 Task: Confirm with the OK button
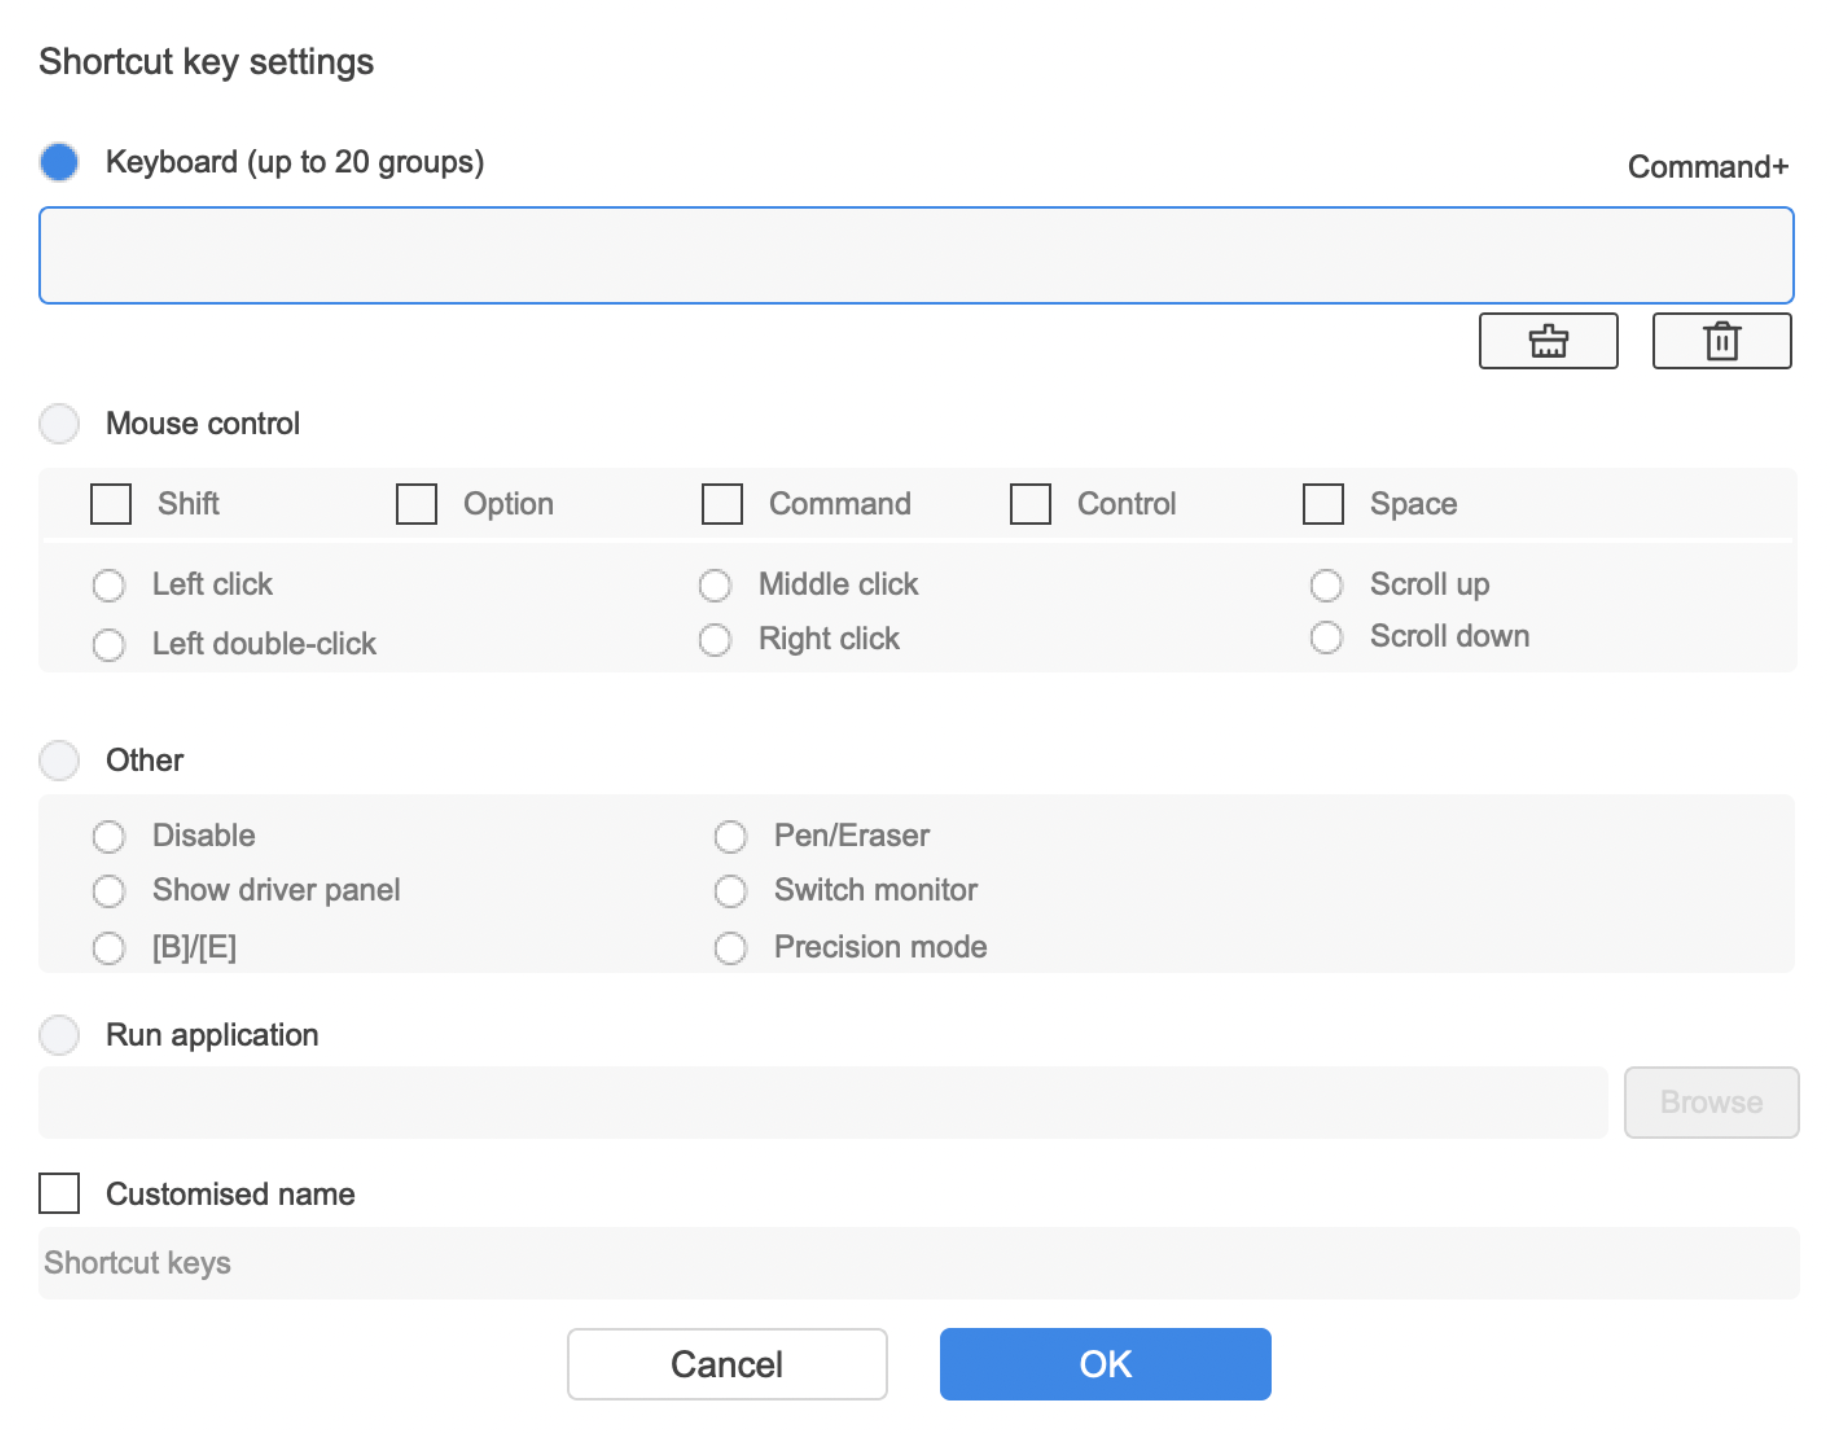pyautogui.click(x=1104, y=1364)
